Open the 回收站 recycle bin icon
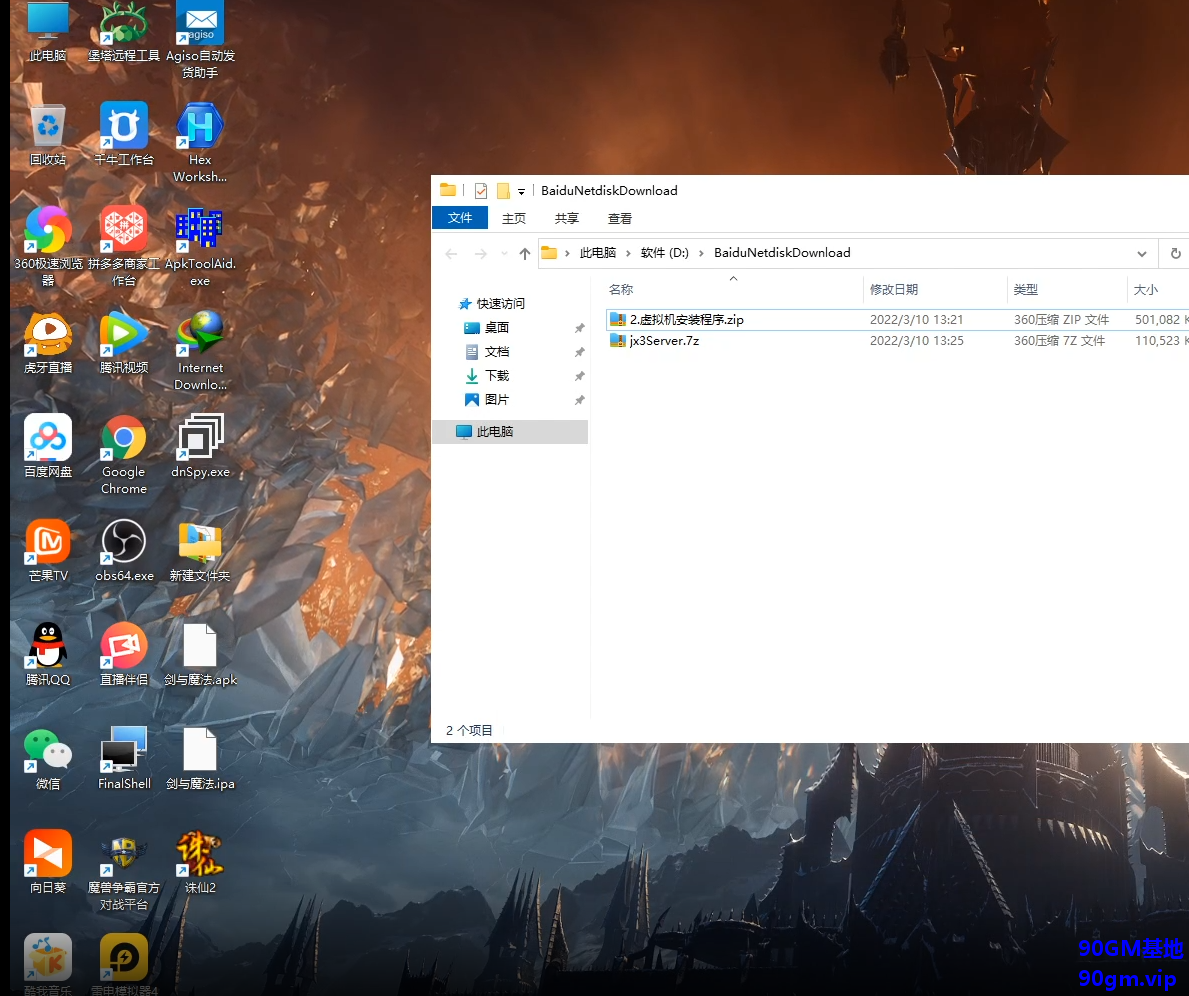Image resolution: width=1189 pixels, height=996 pixels. click(48, 135)
